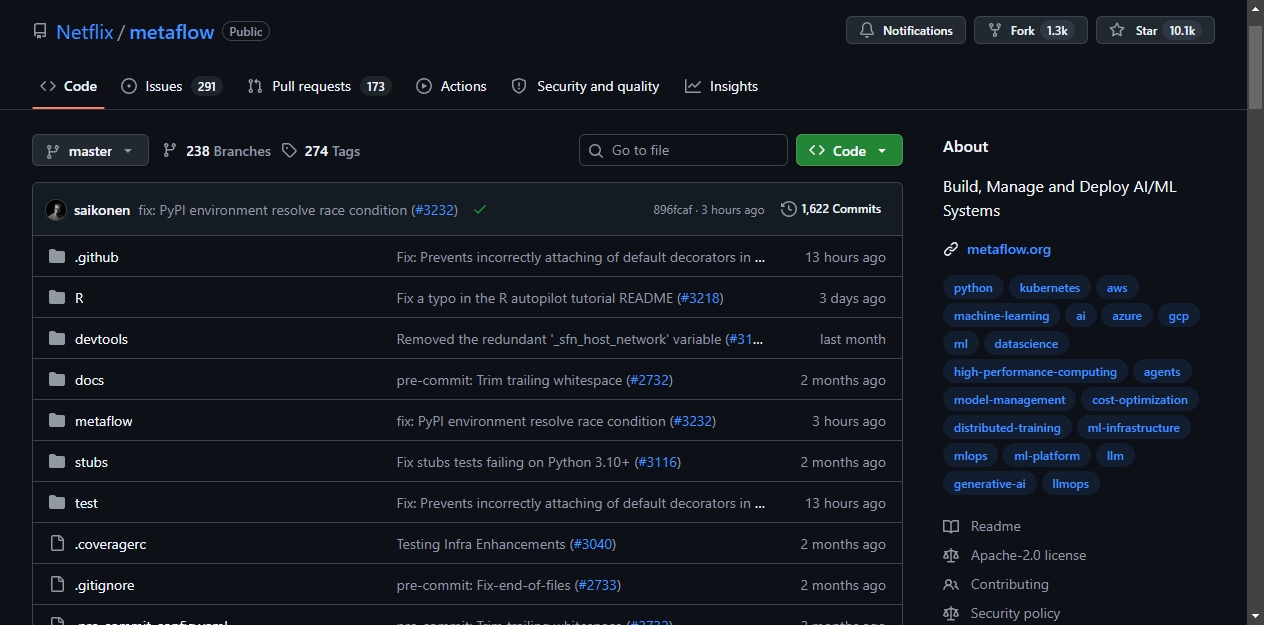1264x625 pixels.
Task: Click the file icon for .gitignore
Action: point(57,585)
